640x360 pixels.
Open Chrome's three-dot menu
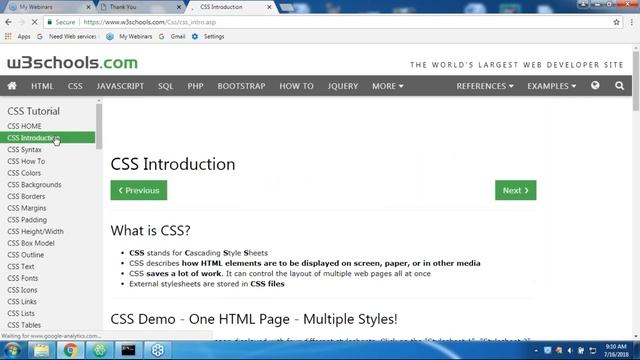click(631, 22)
